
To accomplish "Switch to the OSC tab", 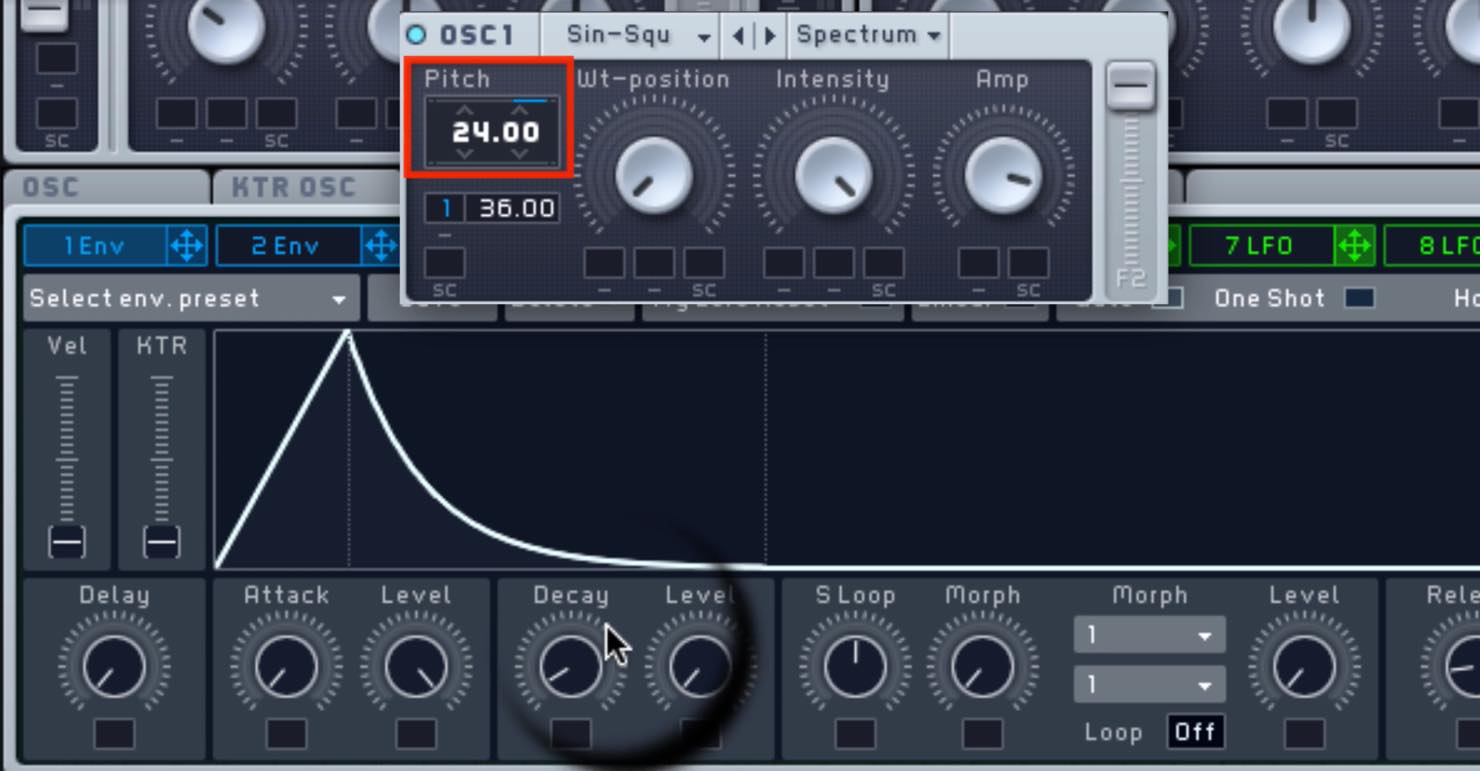I will 106,187.
